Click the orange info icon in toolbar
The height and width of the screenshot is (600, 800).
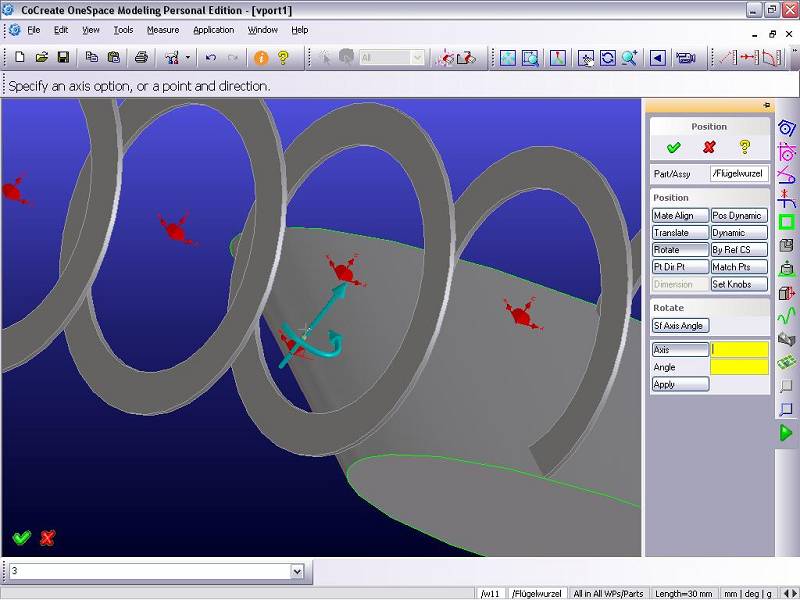(261, 58)
